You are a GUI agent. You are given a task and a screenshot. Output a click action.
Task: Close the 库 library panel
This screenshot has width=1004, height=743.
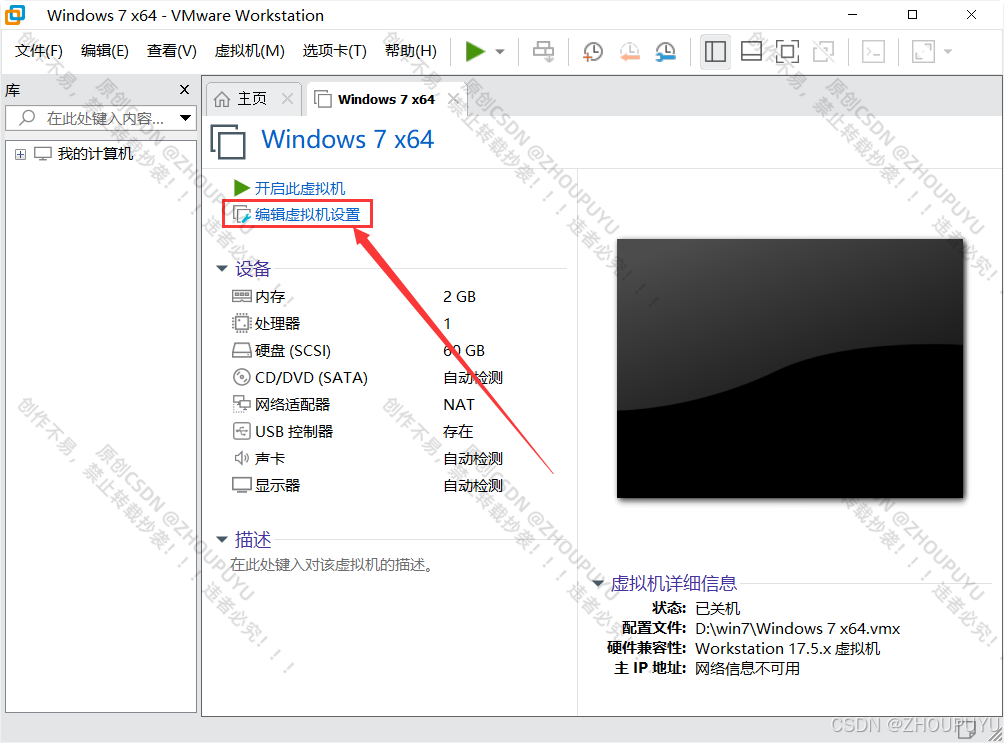[184, 90]
